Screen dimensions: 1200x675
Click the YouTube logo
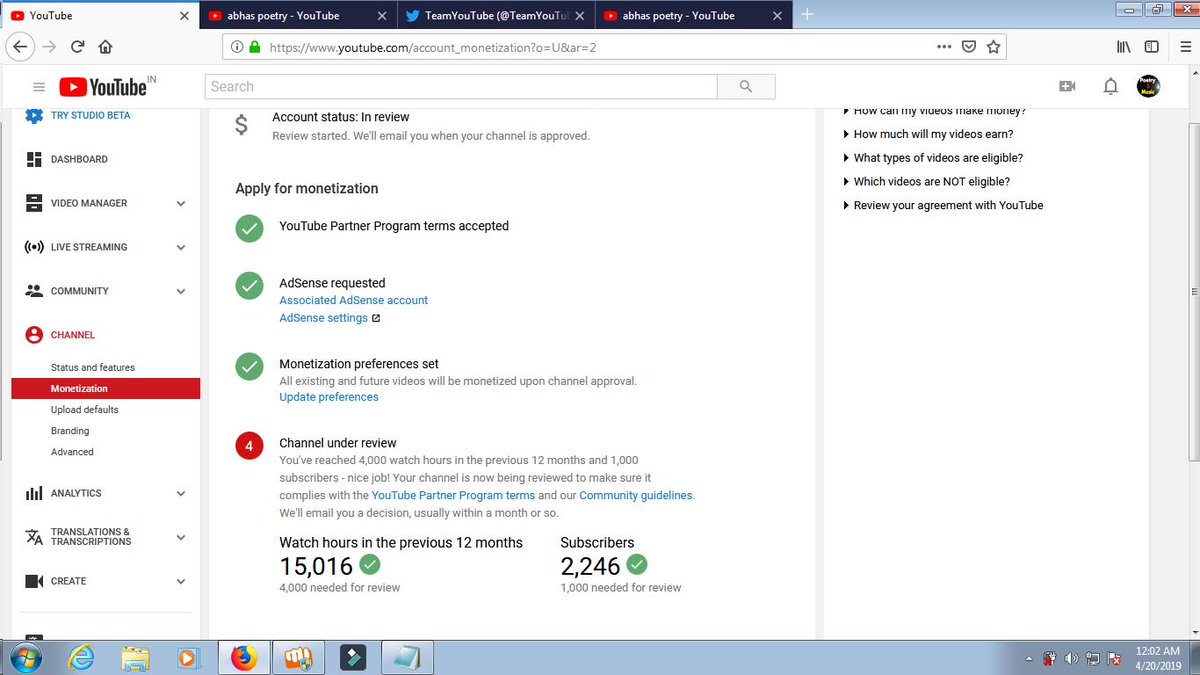tap(103, 87)
